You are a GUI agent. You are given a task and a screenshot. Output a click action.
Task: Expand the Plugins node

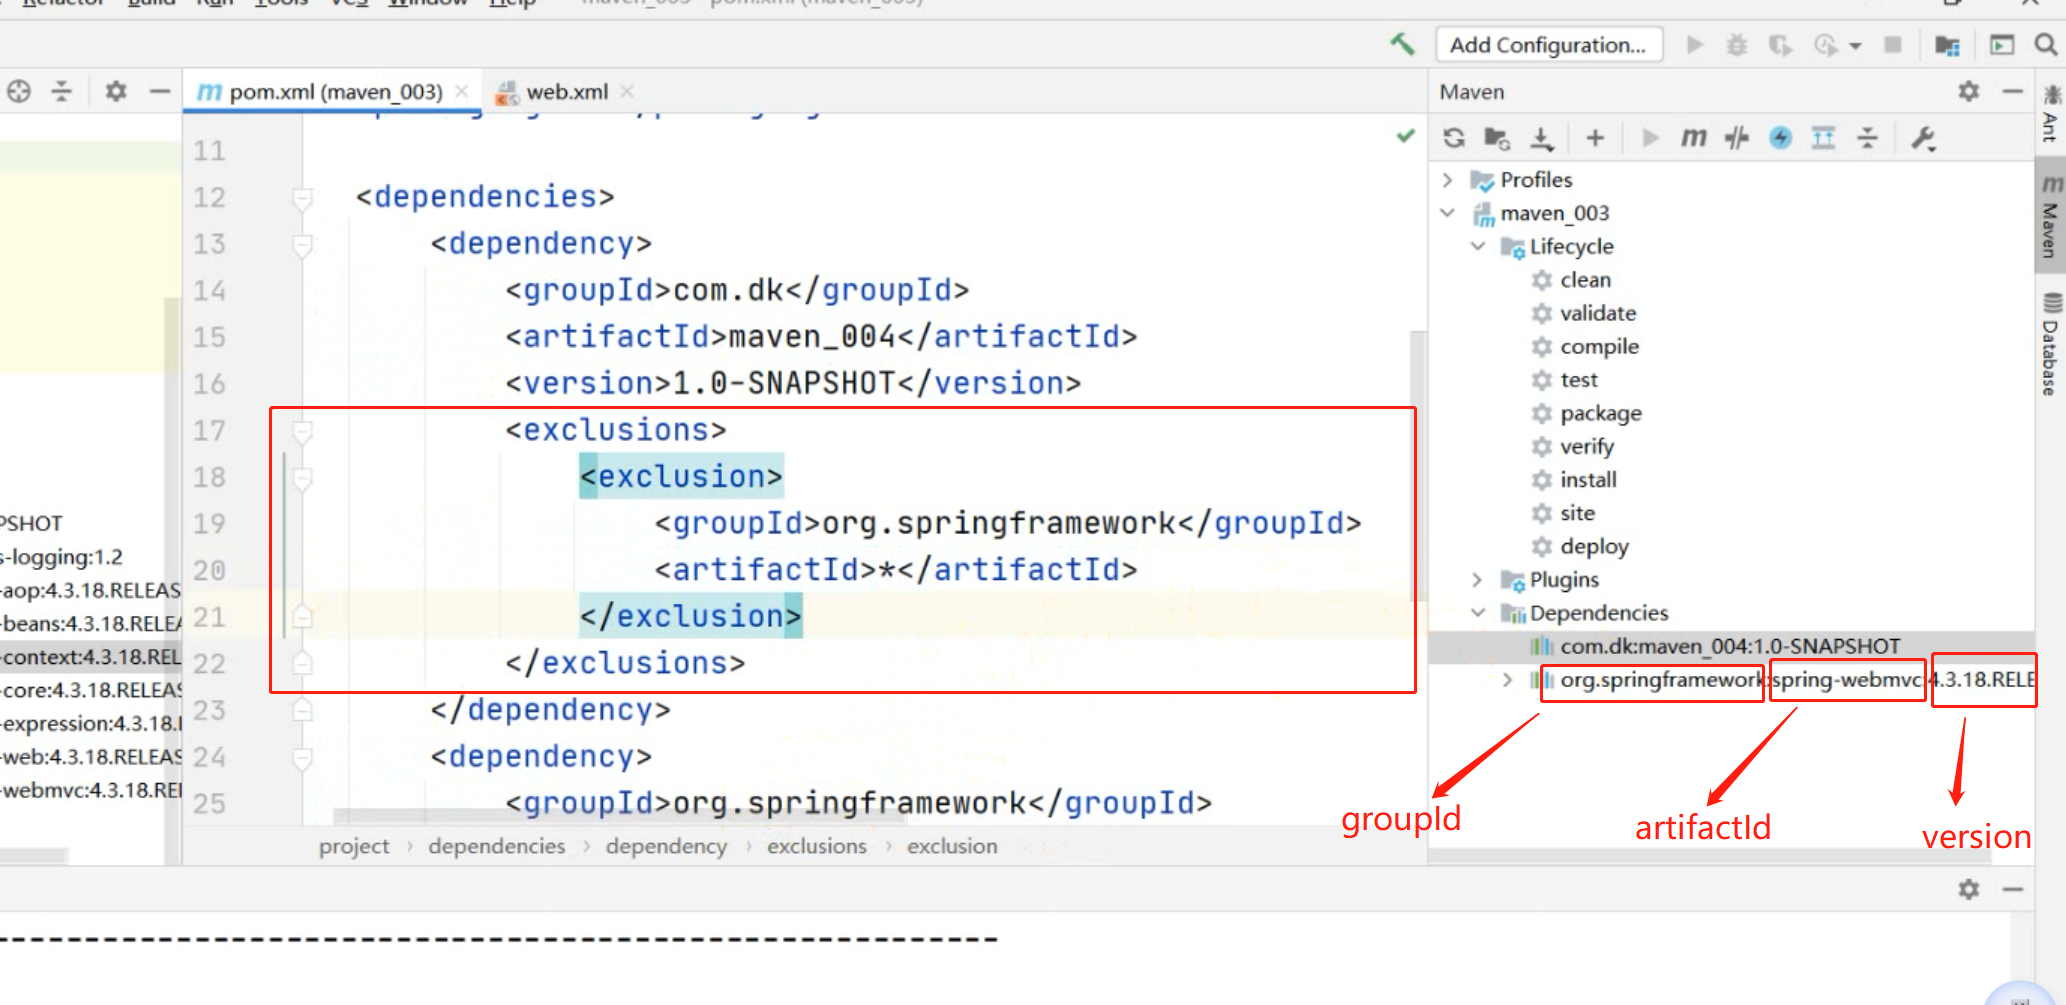coord(1478,580)
